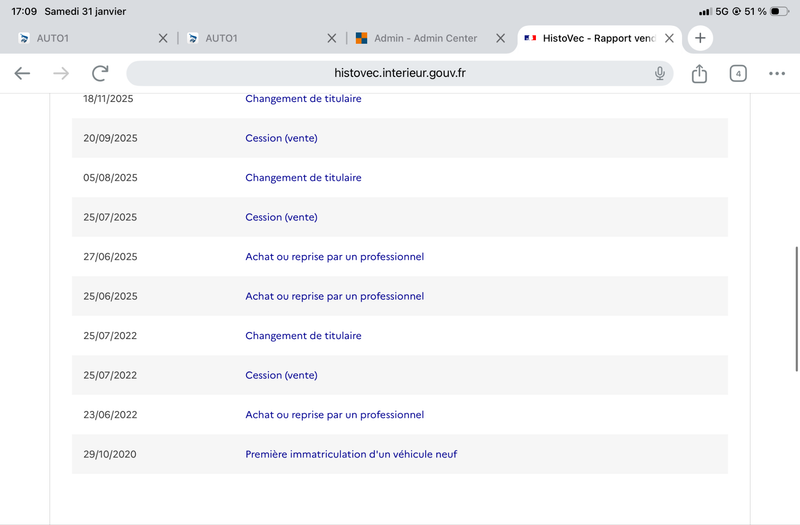The image size is (800, 525).
Task: Open 'Cession (vente)' dated 20/09/2025
Action: click(281, 138)
